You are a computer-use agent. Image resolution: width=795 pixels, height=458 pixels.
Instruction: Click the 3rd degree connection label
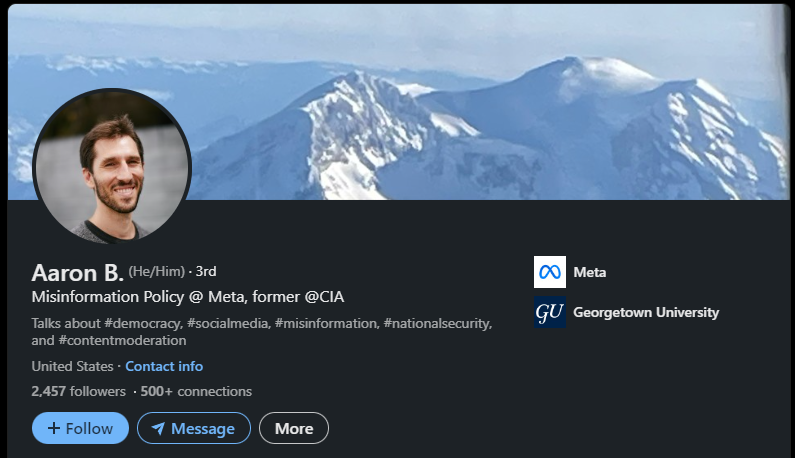206,271
